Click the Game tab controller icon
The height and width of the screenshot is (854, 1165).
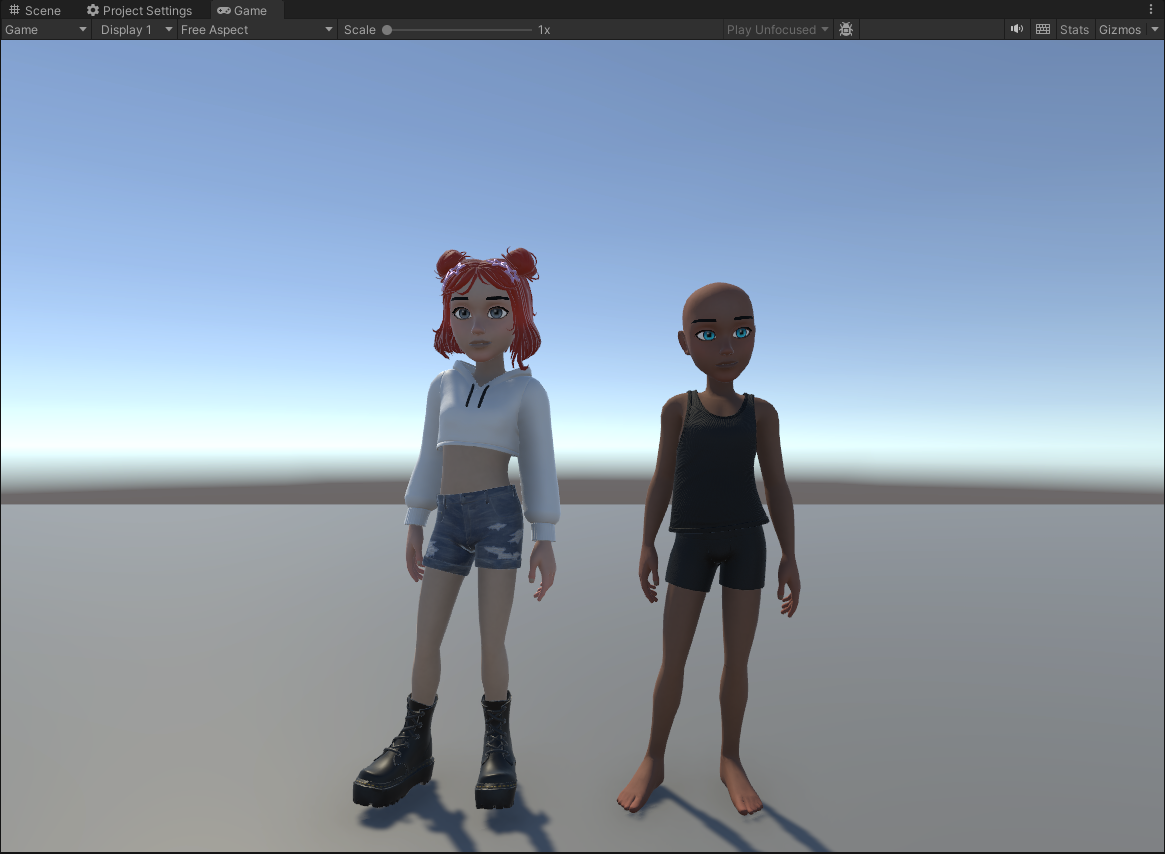[222, 10]
